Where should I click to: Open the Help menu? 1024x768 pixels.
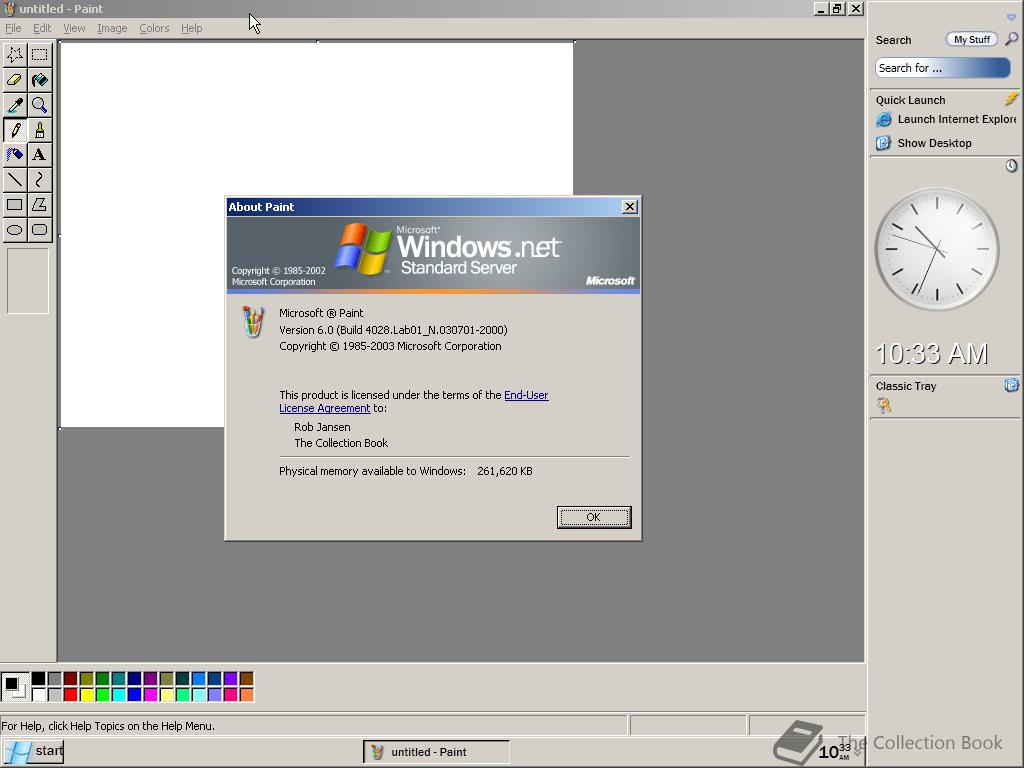click(x=191, y=28)
